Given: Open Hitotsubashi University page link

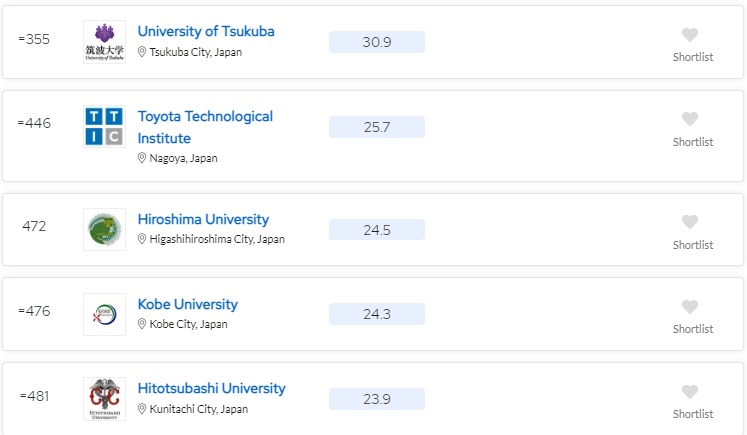Looking at the screenshot, I should 212,388.
